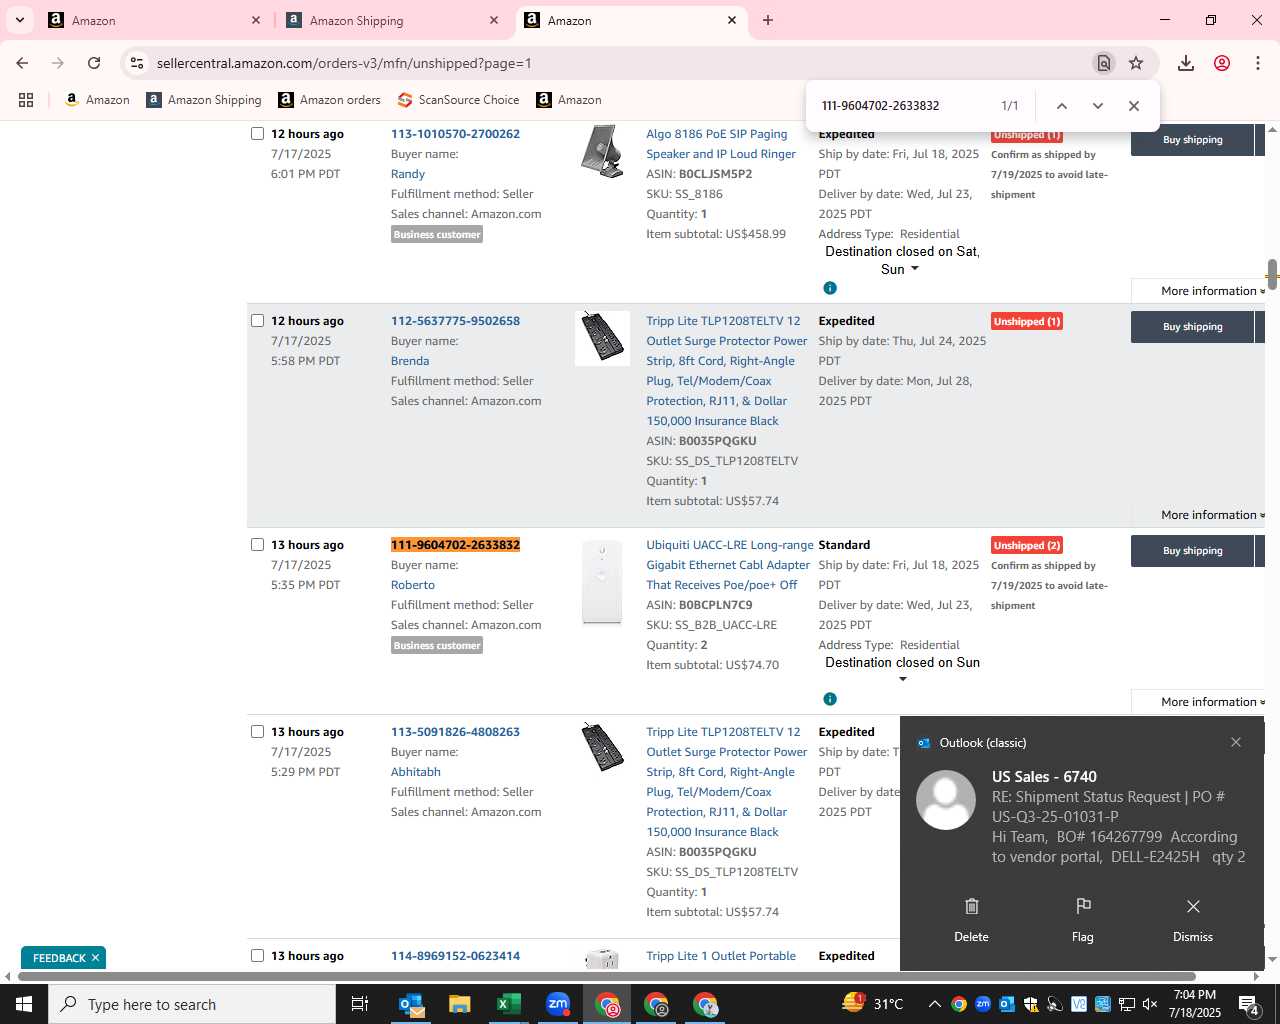This screenshot has height=1024, width=1280.
Task: Flag the Outlook notification email
Action: pos(1083,920)
